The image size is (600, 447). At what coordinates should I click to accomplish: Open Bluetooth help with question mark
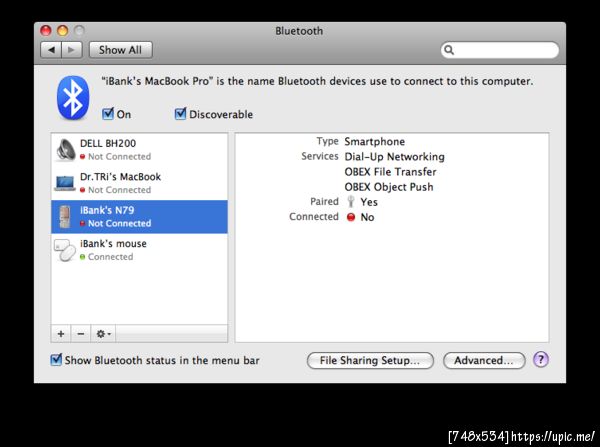[541, 360]
